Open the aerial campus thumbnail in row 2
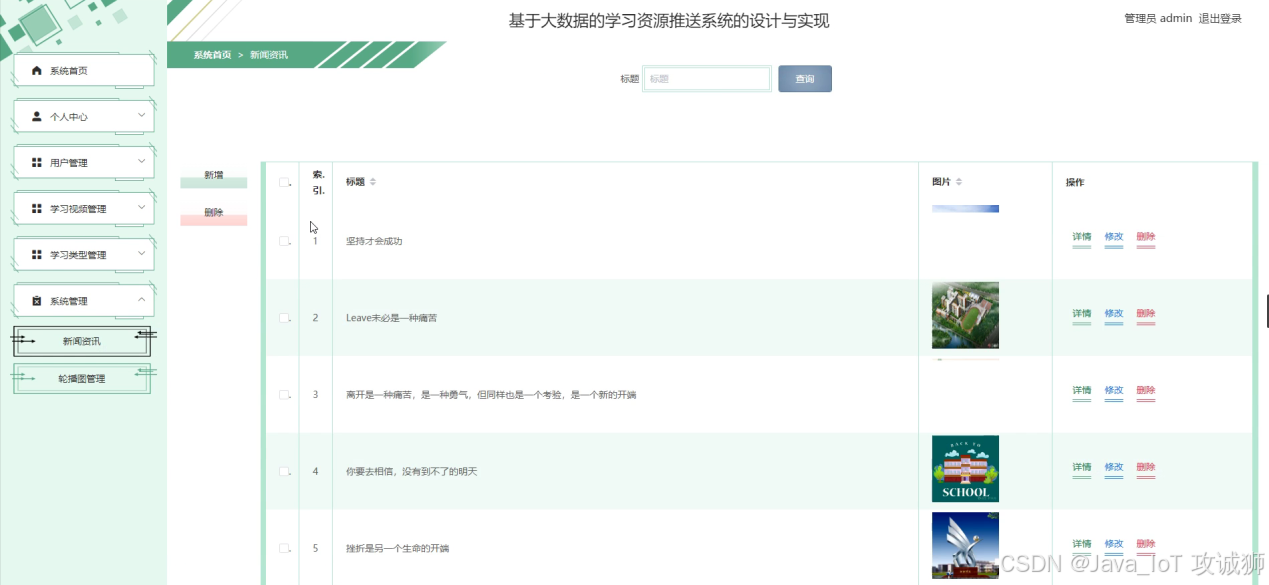Viewport: 1269px width, 585px height. [965, 315]
